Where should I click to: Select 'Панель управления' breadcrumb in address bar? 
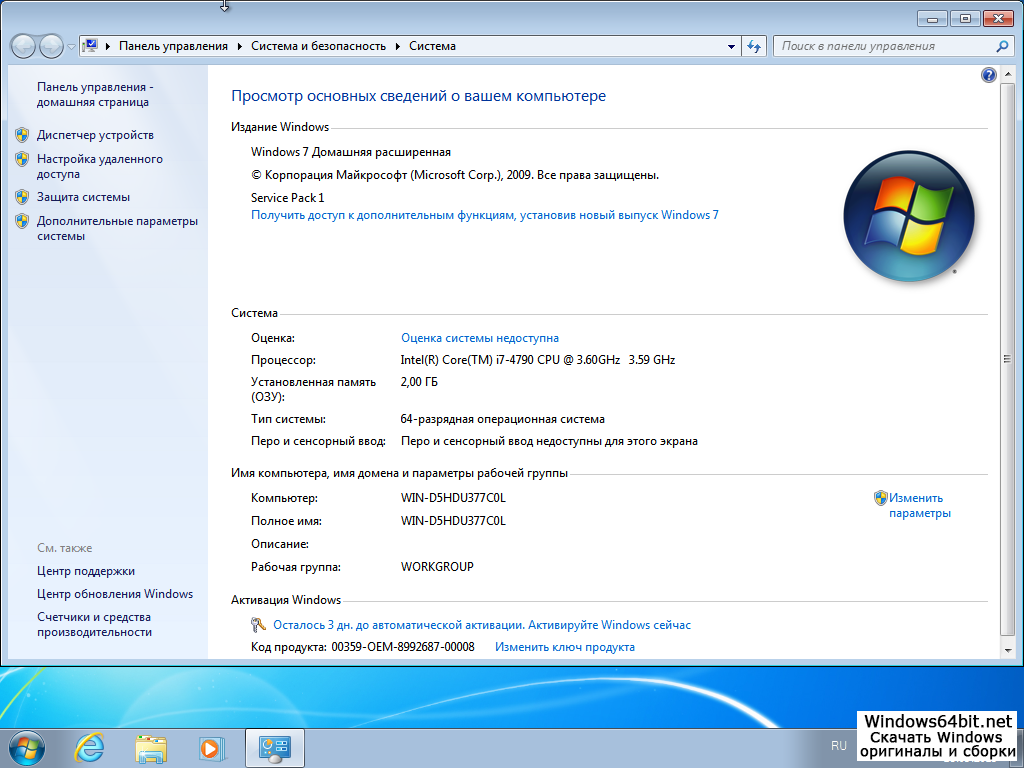(173, 46)
